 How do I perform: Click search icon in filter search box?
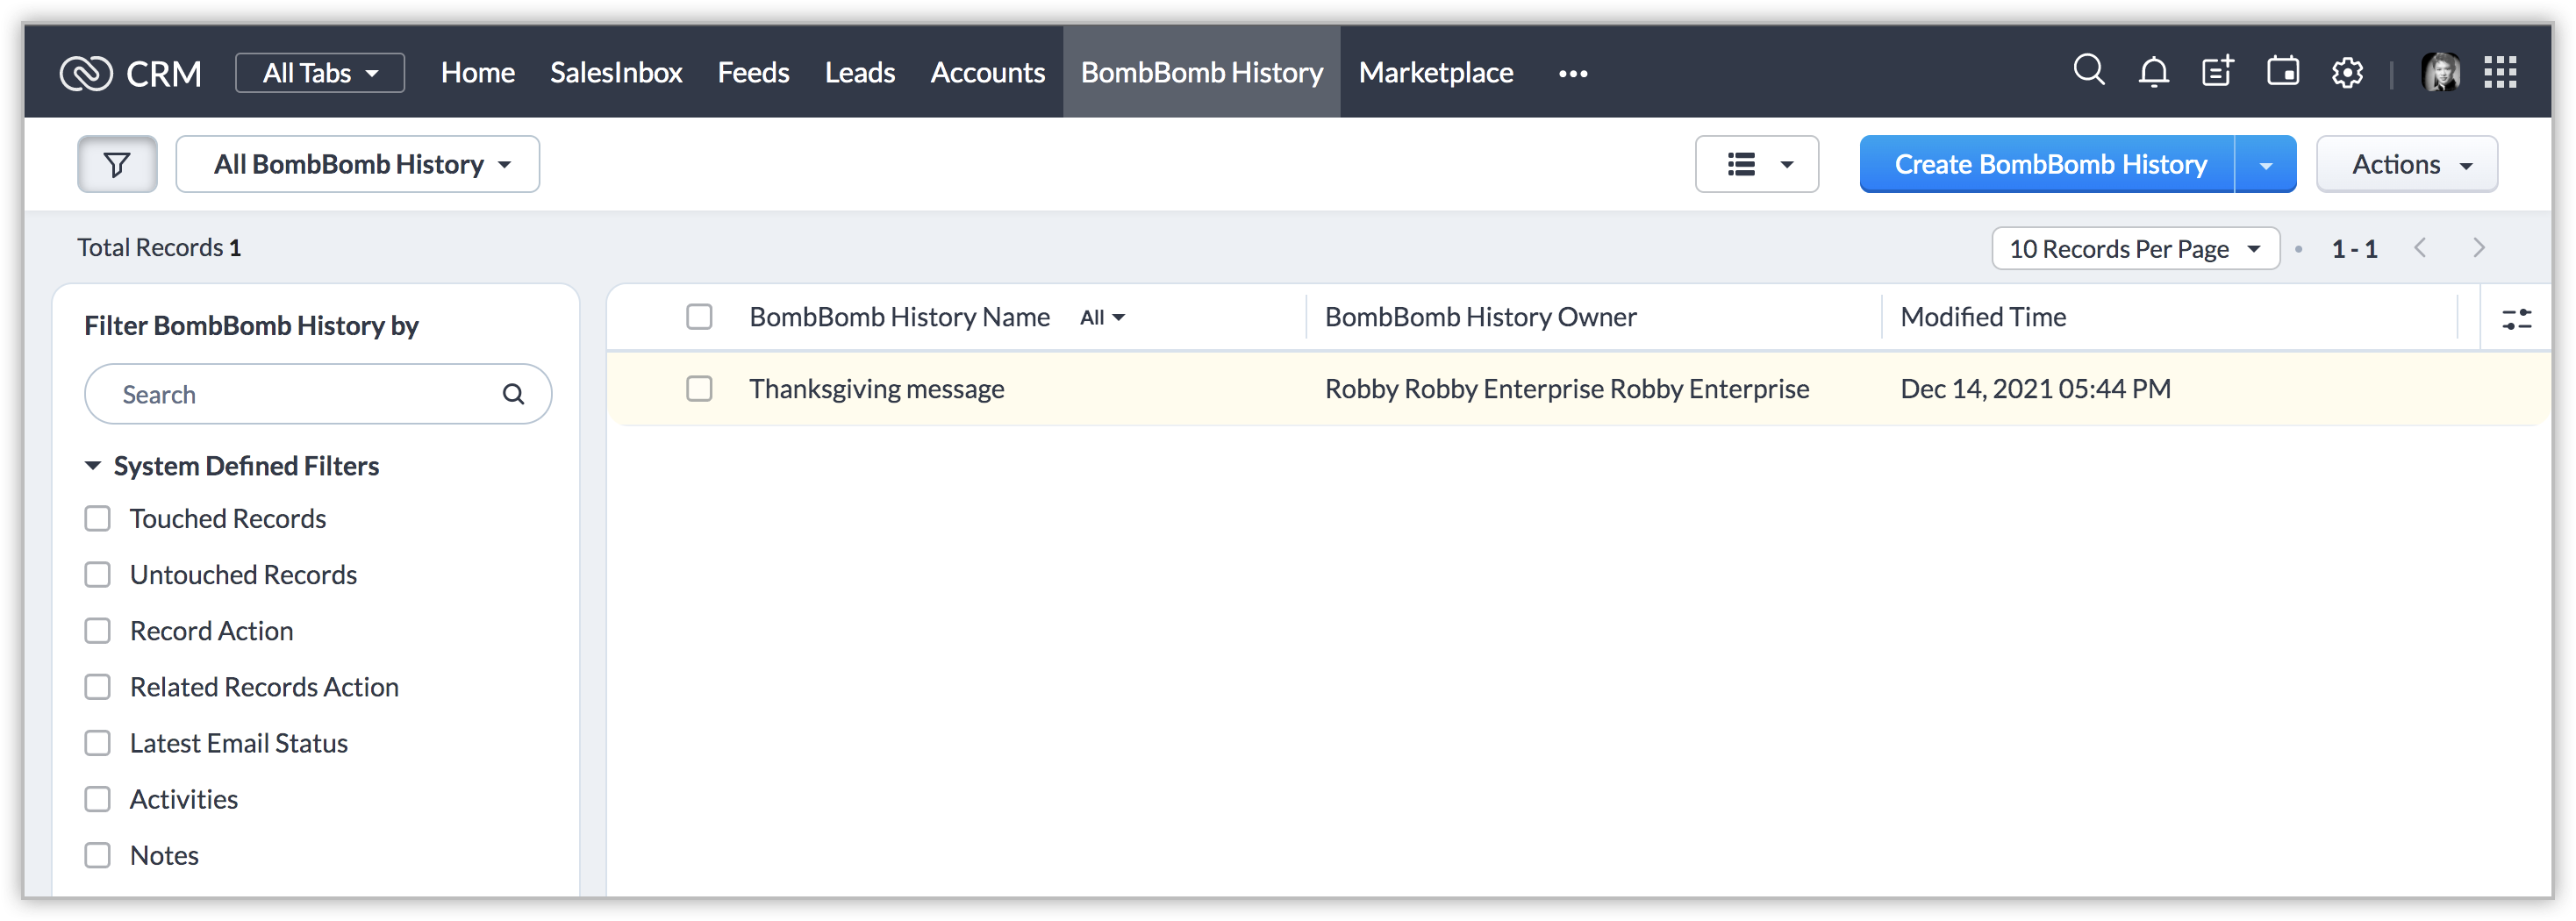513,395
